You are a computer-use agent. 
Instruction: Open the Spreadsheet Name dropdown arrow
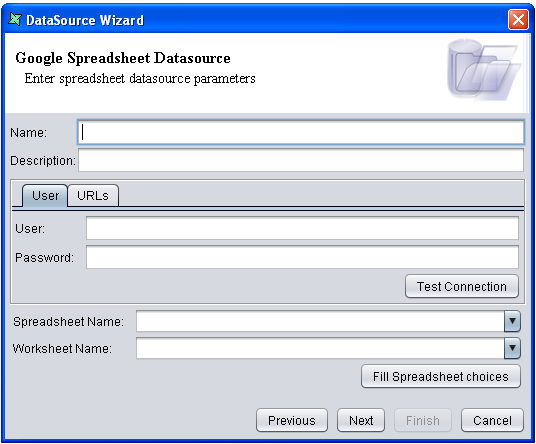pos(512,321)
